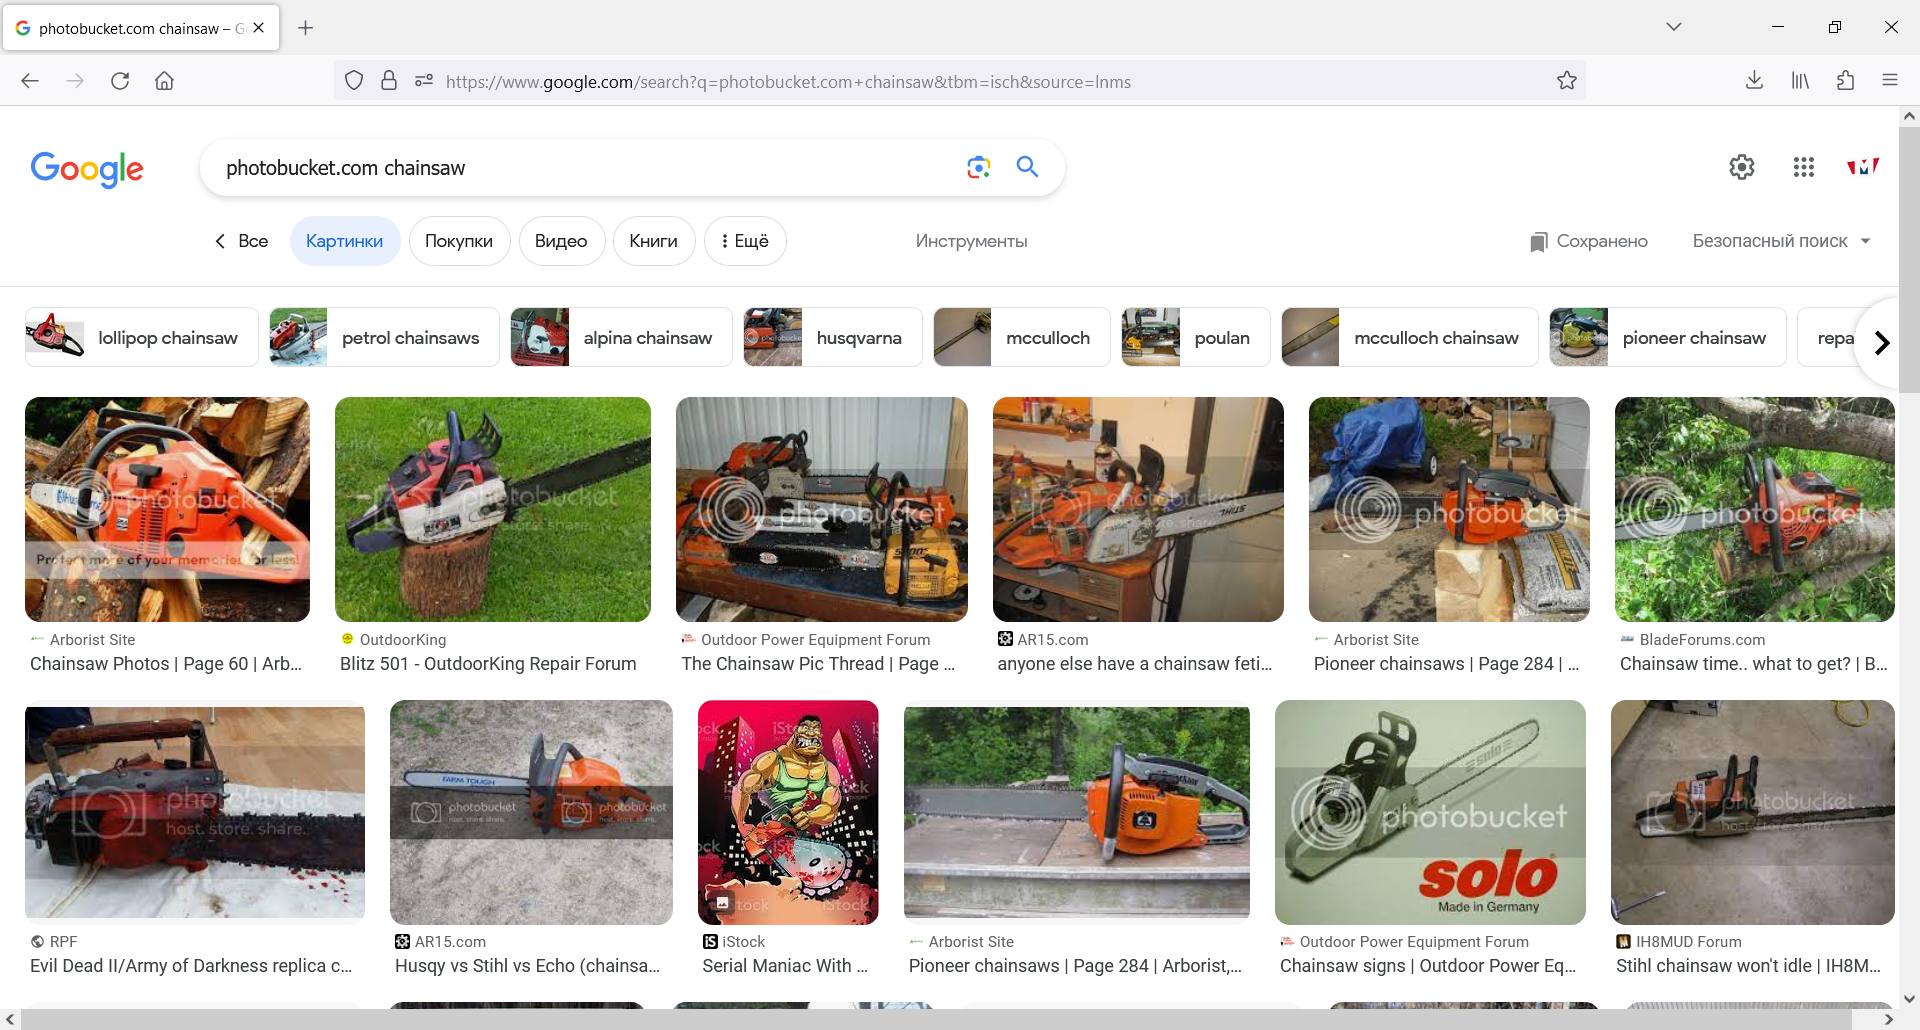Select the petrol chainsaws chip
Image resolution: width=1920 pixels, height=1030 pixels.
pyautogui.click(x=384, y=338)
